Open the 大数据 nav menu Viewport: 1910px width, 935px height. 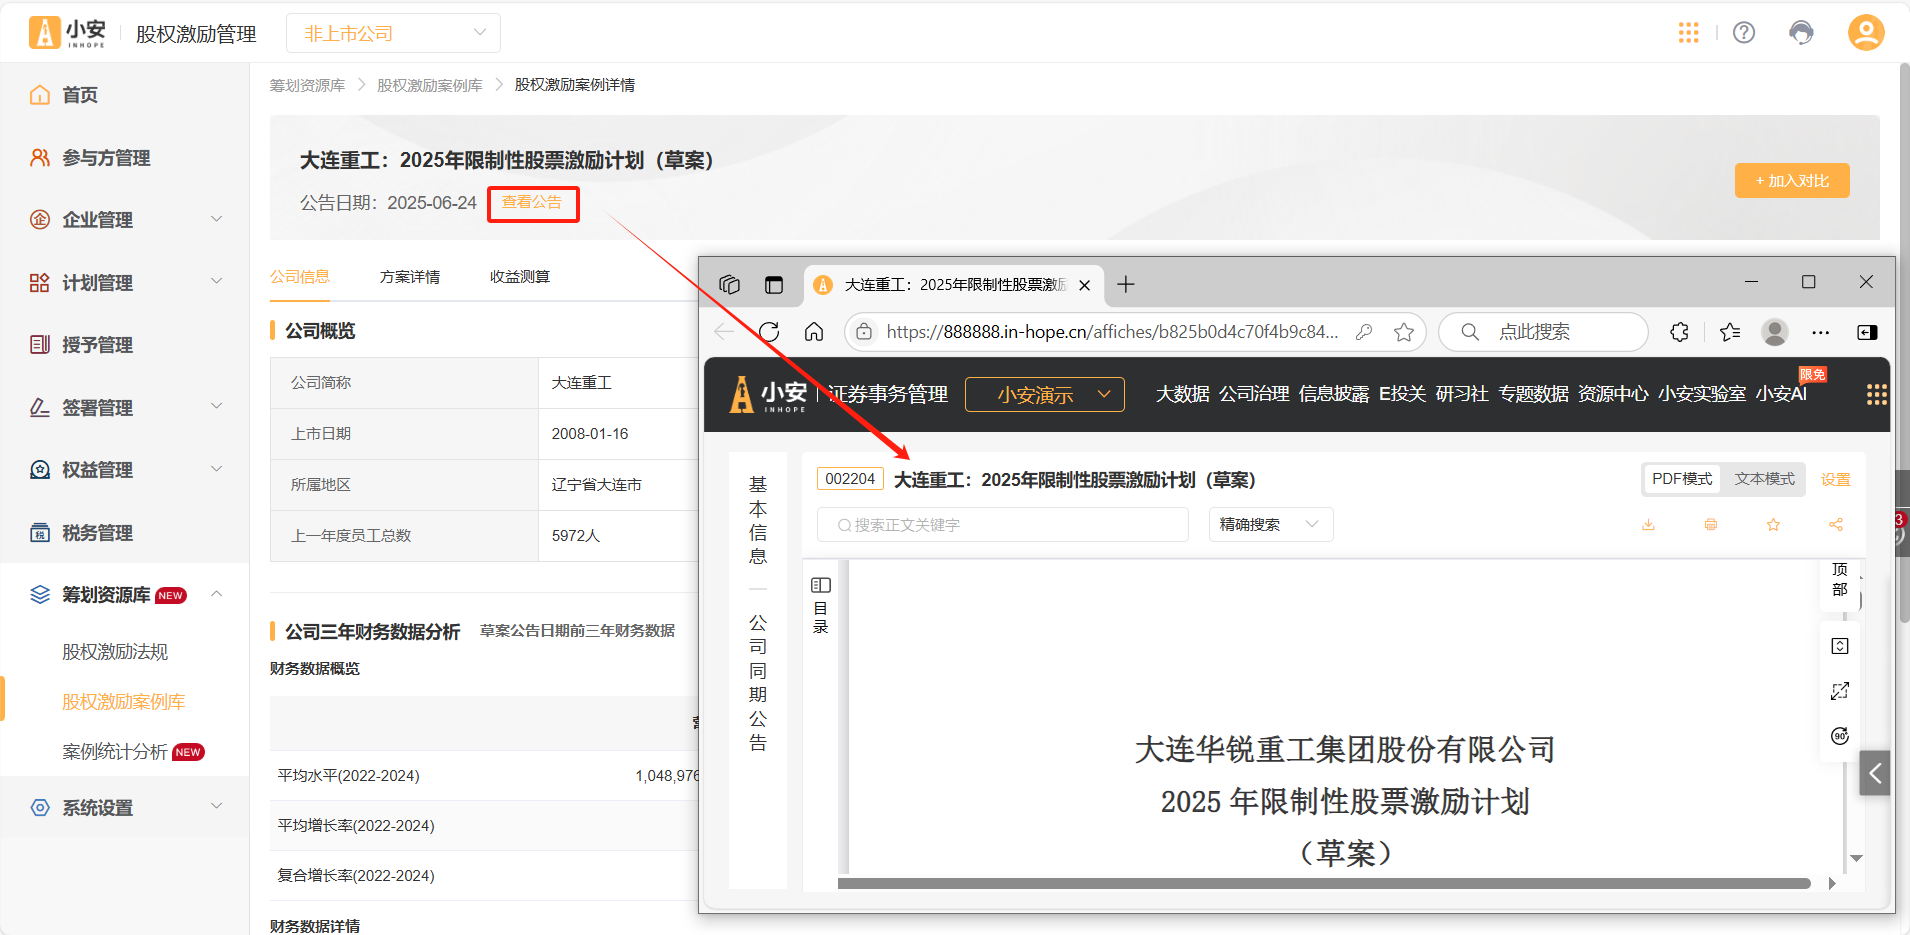coord(1182,394)
